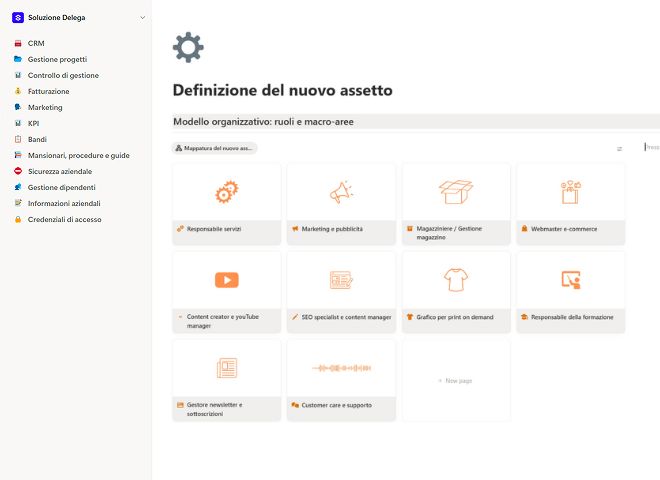Click Magazziniere / Gestione magazzino title
Image resolution: width=660 pixels, height=480 pixels.
(x=449, y=233)
